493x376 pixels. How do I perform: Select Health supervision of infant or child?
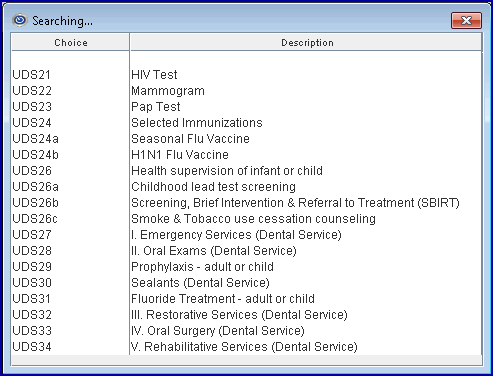tap(227, 171)
